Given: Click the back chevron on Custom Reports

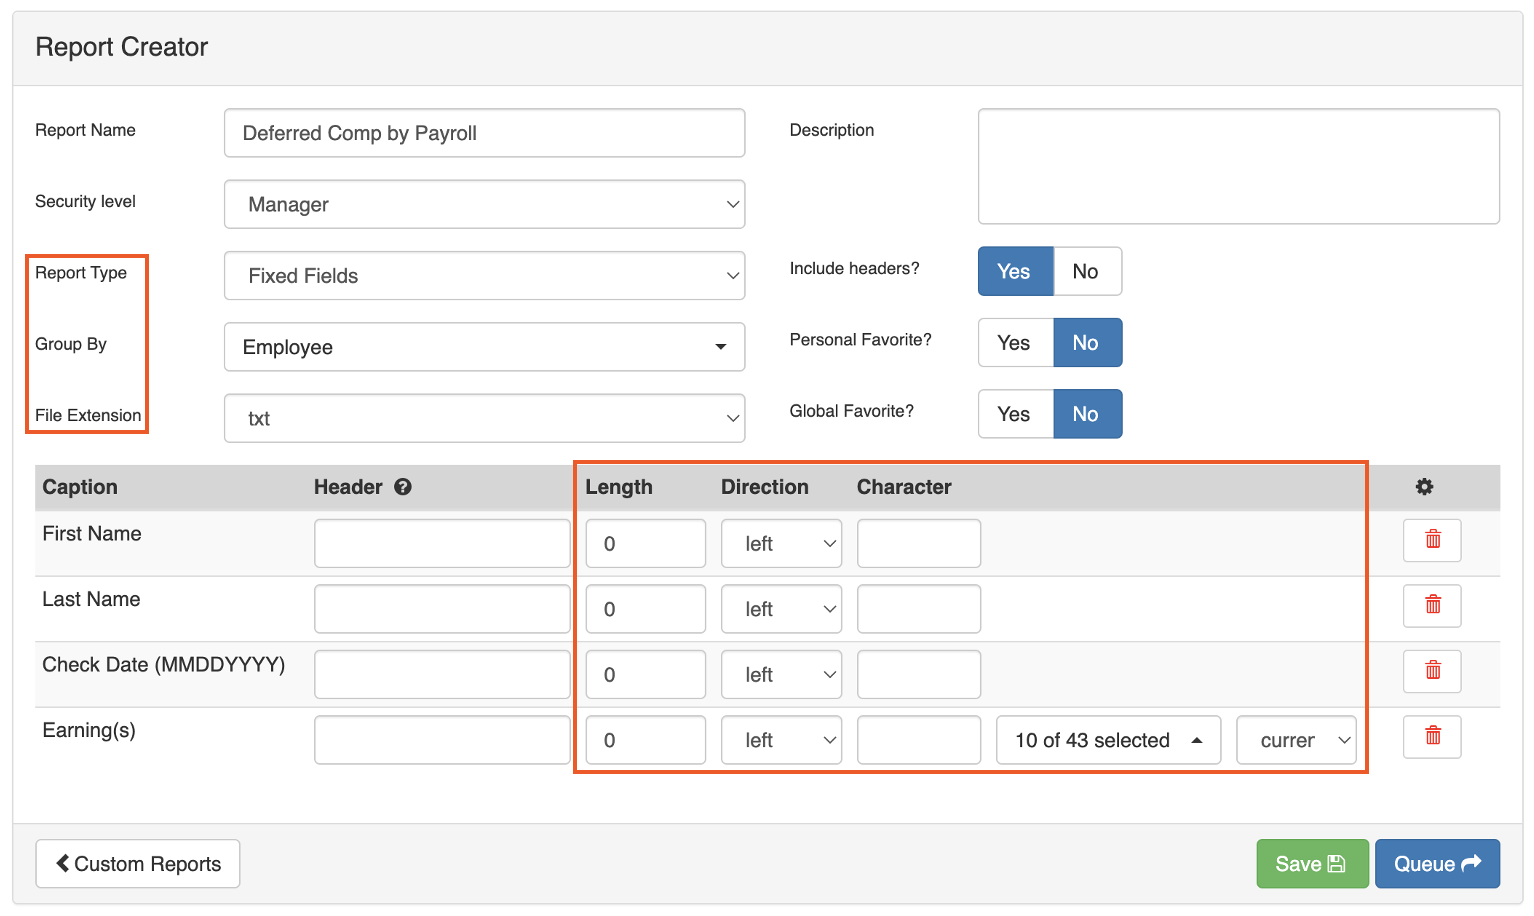Looking at the screenshot, I should 63,863.
